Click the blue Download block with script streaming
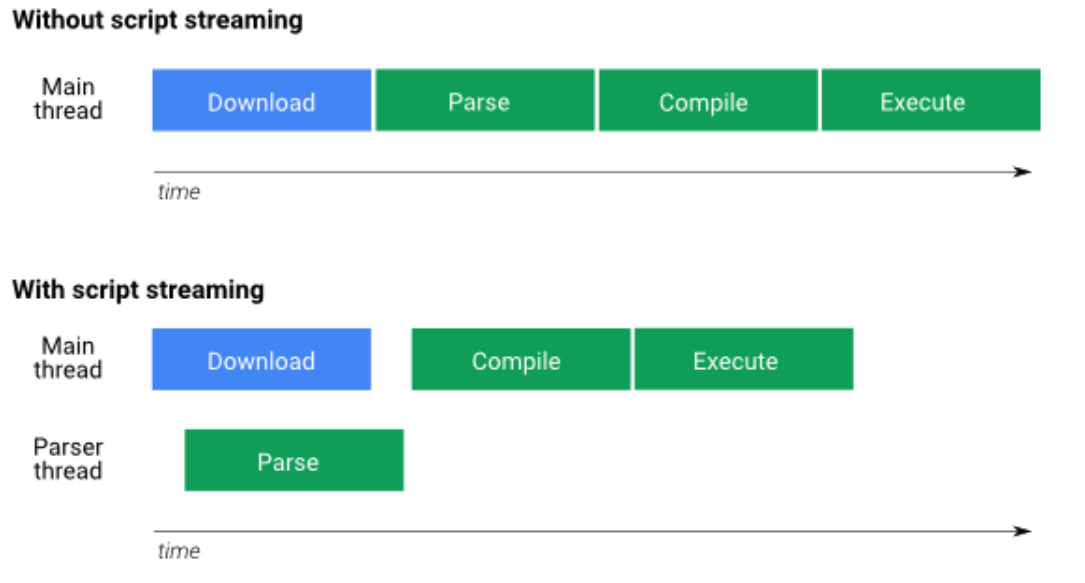1085x583 pixels. 261,360
